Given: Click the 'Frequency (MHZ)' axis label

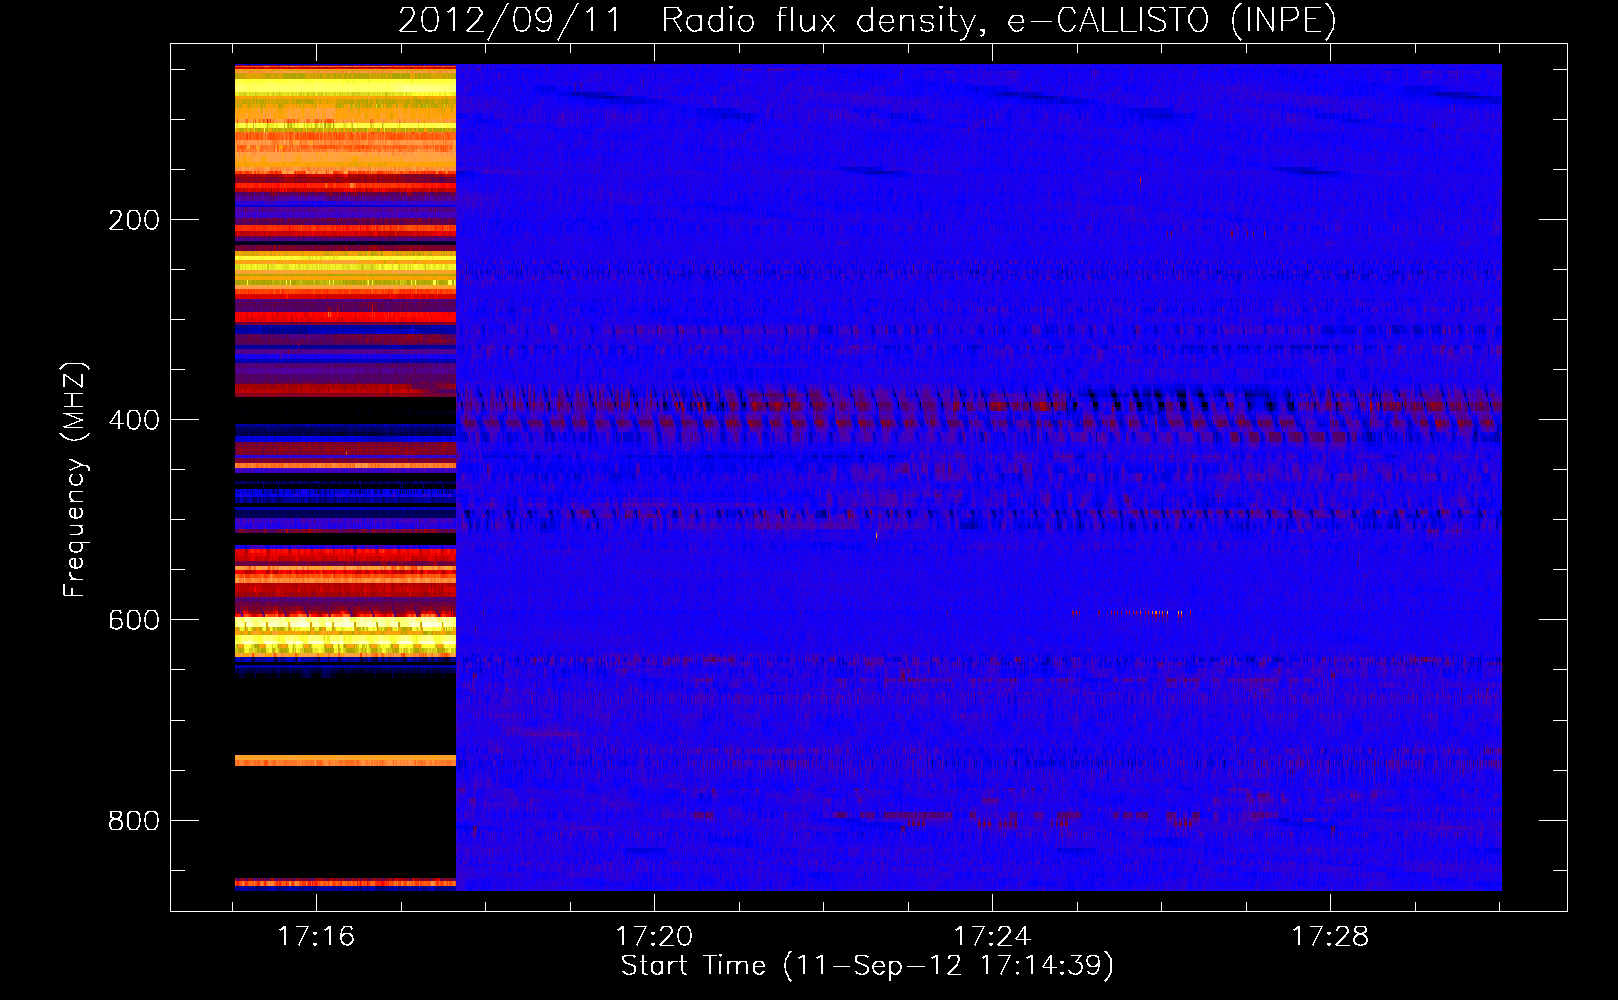Looking at the screenshot, I should click(x=75, y=480).
